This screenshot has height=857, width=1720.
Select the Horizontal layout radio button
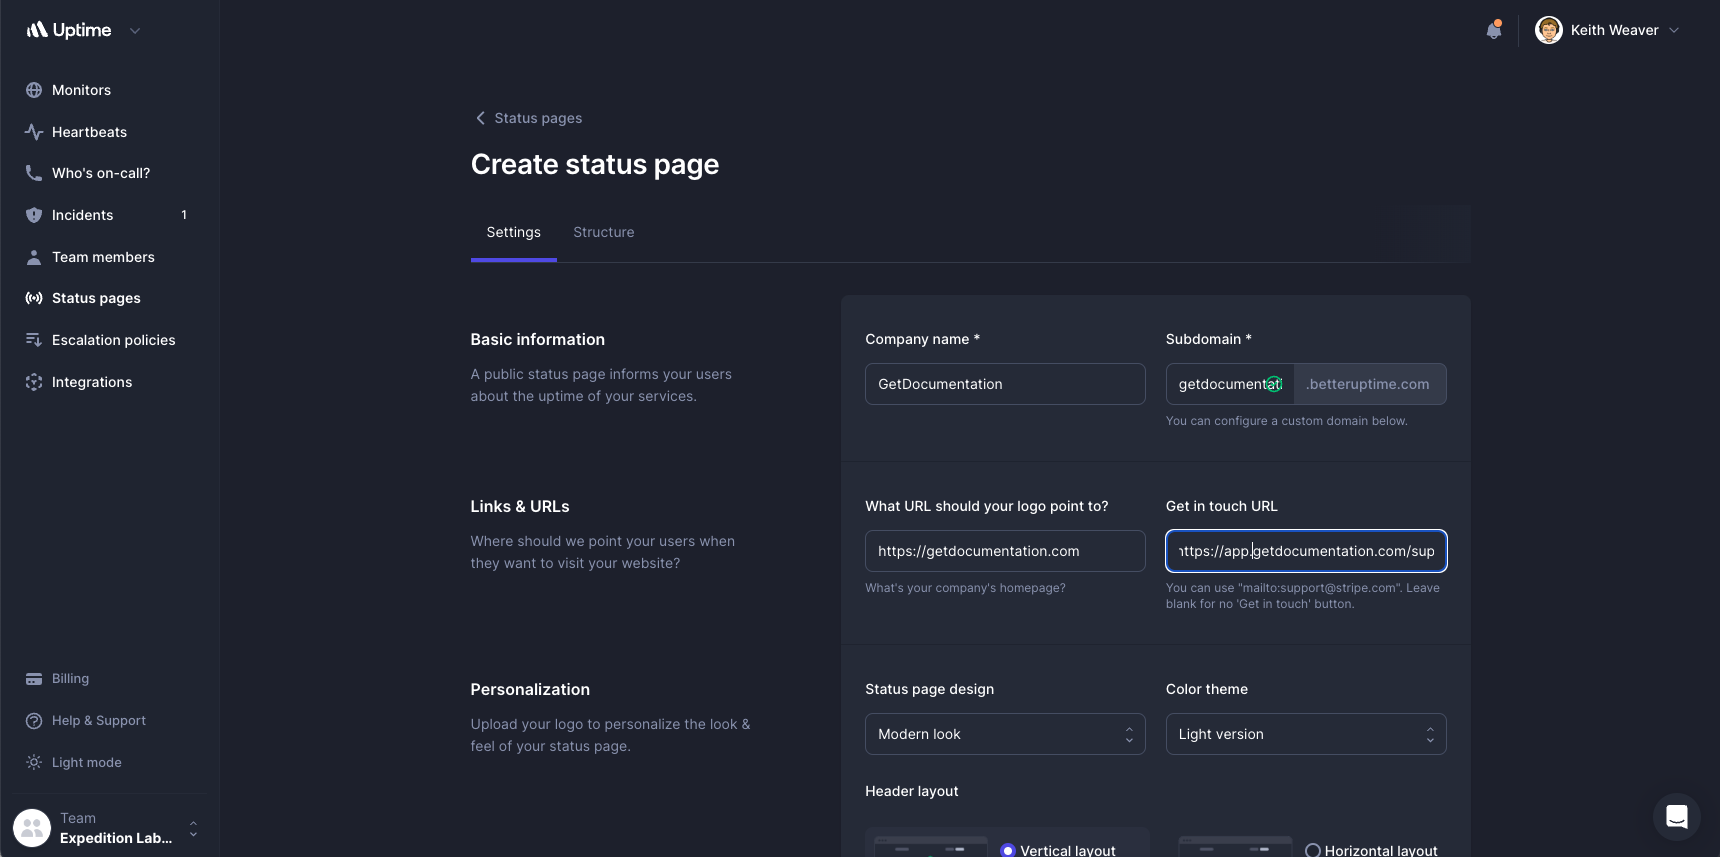(x=1313, y=850)
